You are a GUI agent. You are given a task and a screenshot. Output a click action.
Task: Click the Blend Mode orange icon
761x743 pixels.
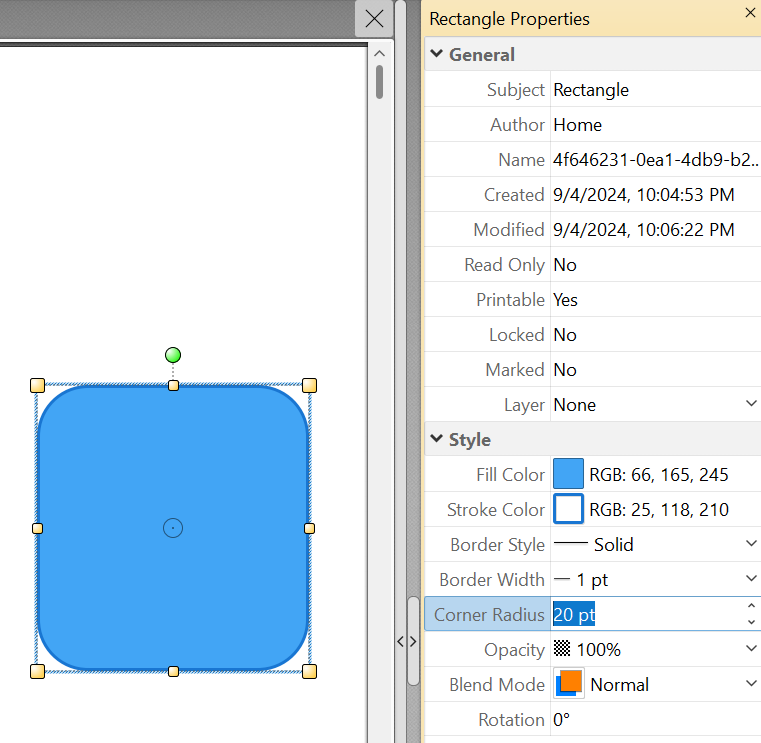[568, 684]
